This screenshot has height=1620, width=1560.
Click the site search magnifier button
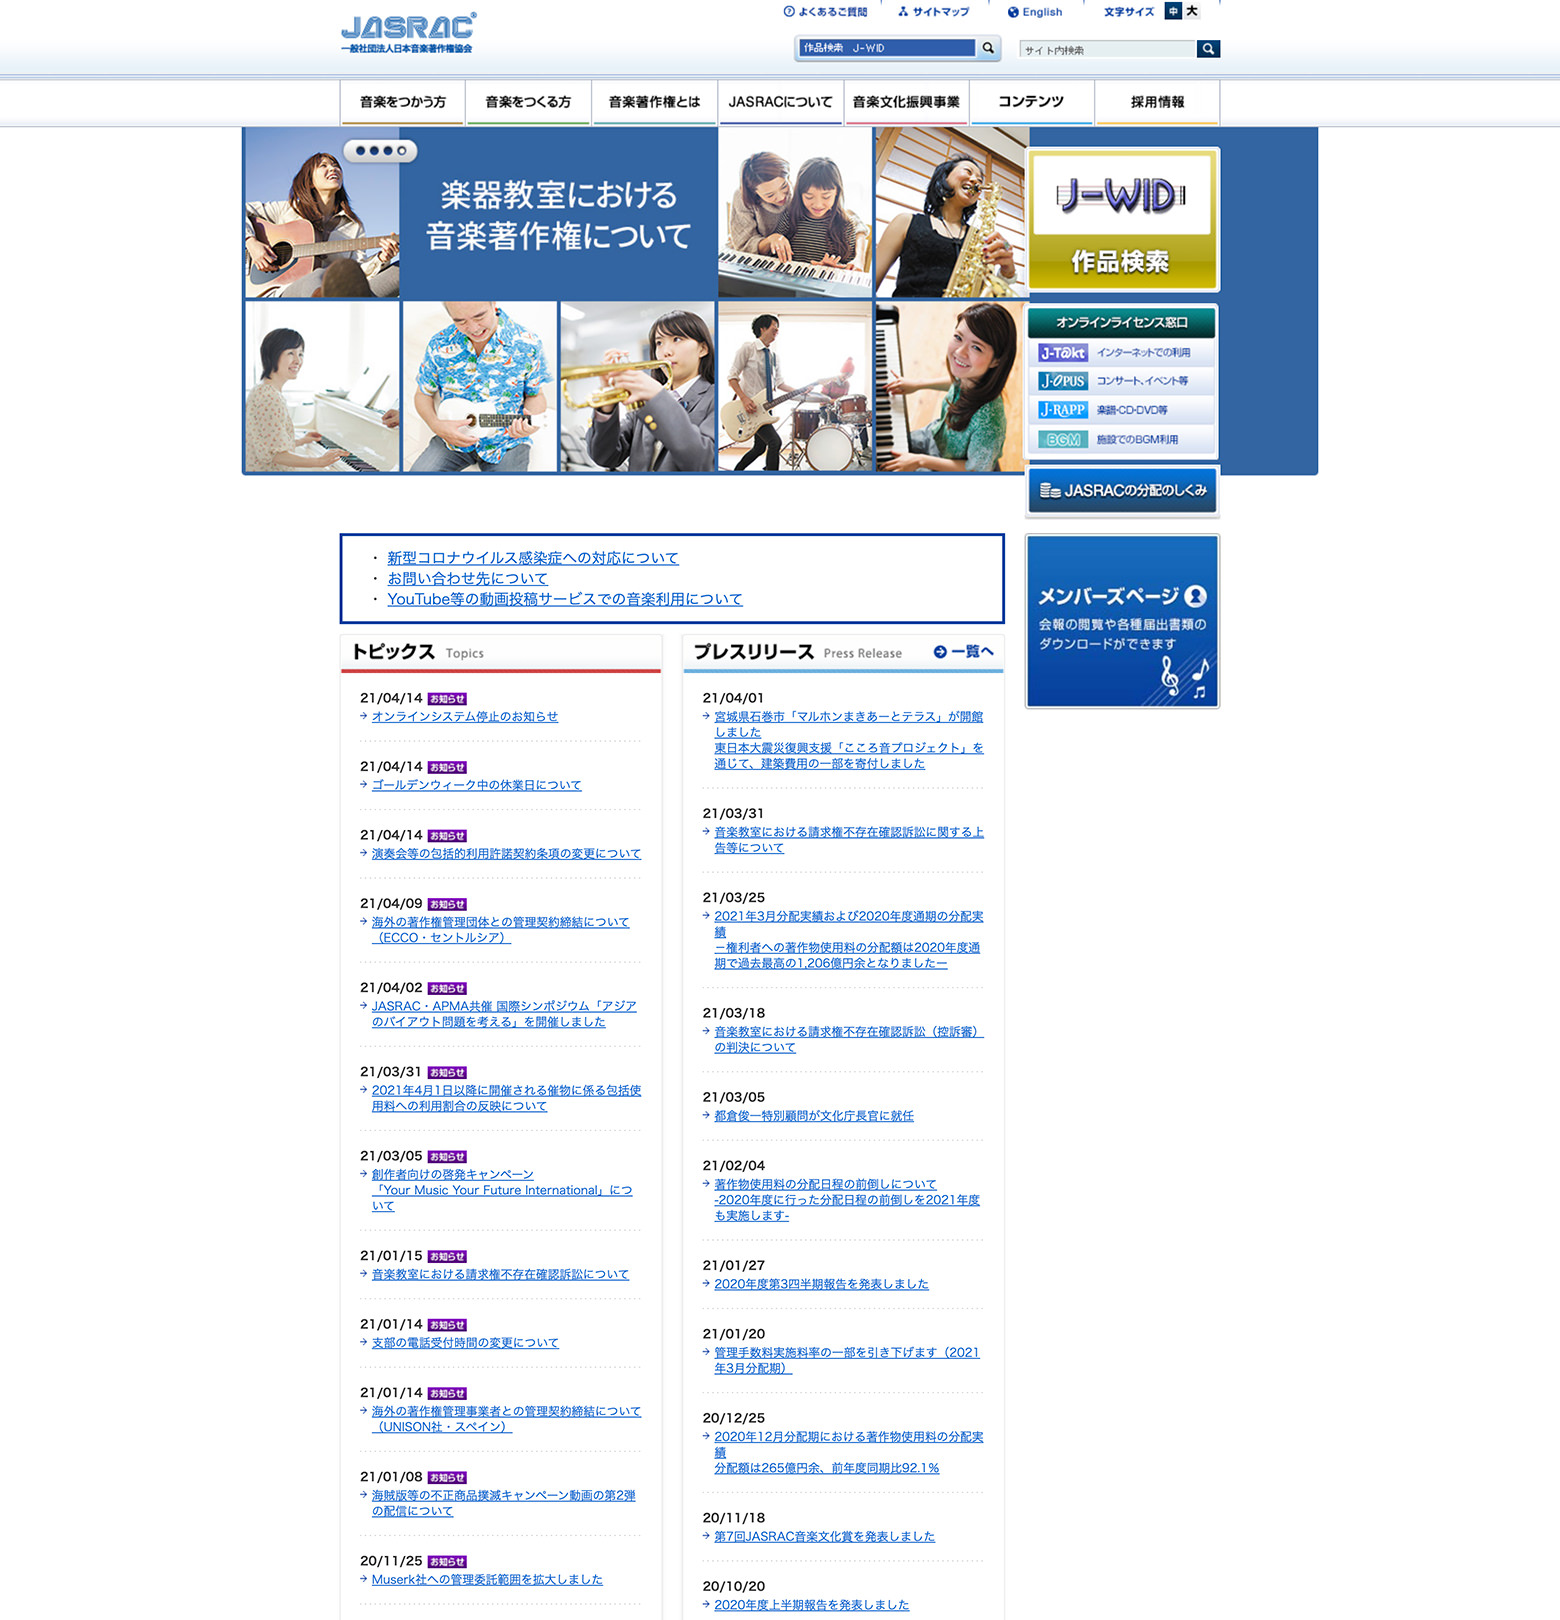[1208, 49]
